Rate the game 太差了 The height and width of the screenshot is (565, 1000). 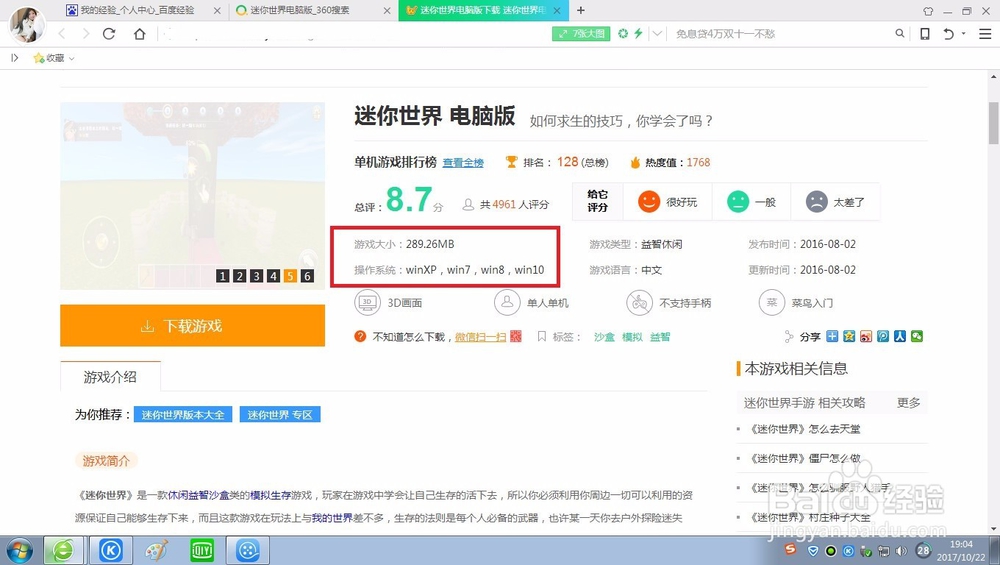click(834, 202)
